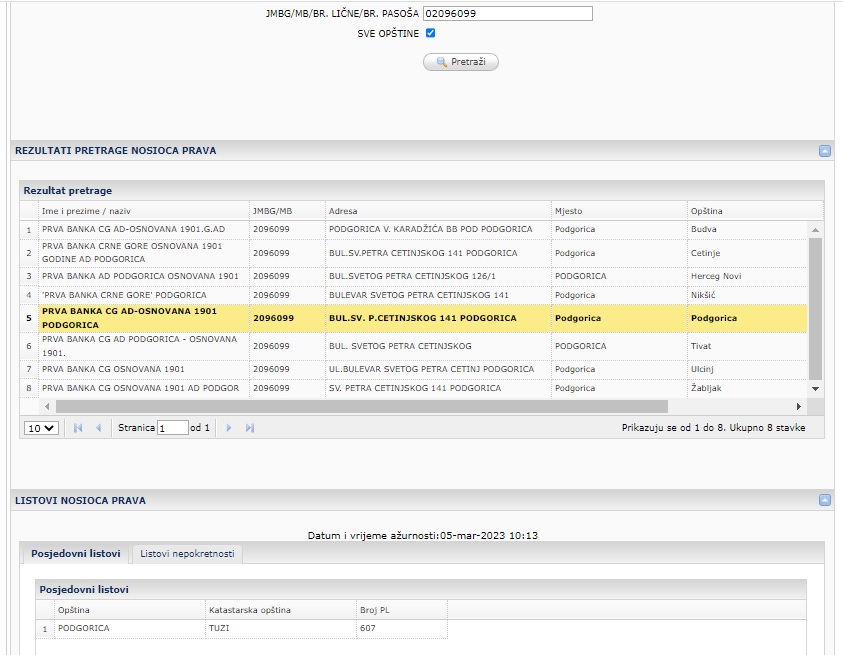Sort by JMBG/MB column header
Screen dimensions: 843x655
click(288, 211)
